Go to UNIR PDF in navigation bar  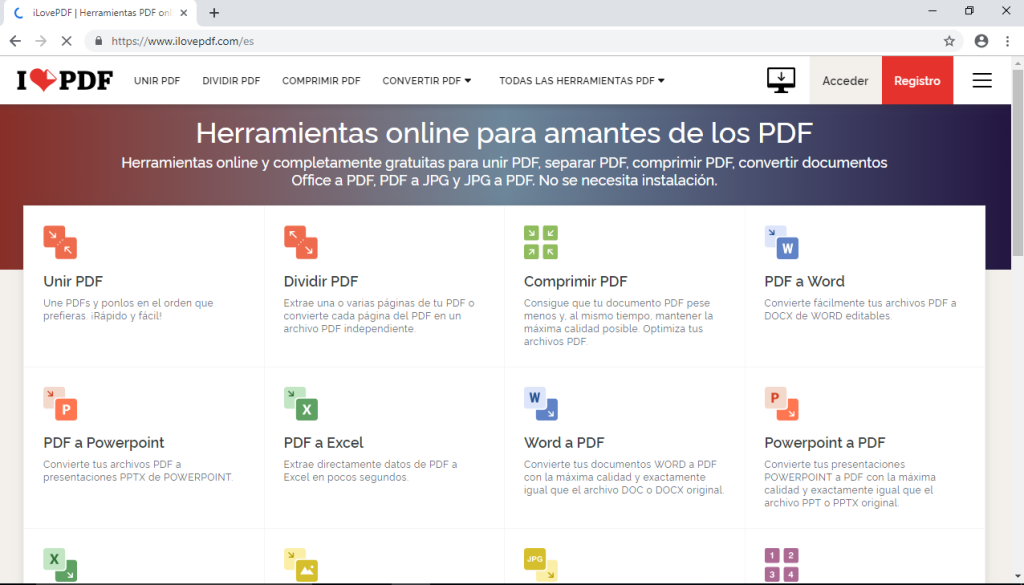[157, 81]
